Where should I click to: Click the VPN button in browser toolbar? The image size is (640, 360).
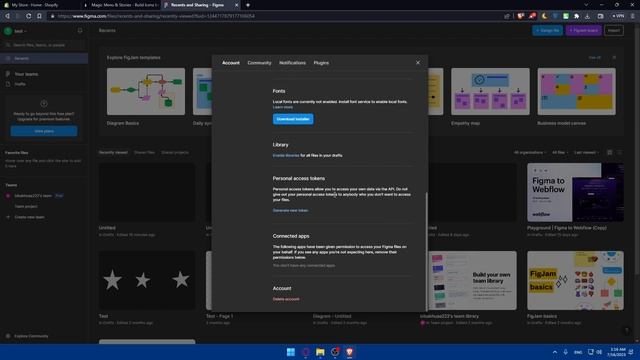click(618, 16)
